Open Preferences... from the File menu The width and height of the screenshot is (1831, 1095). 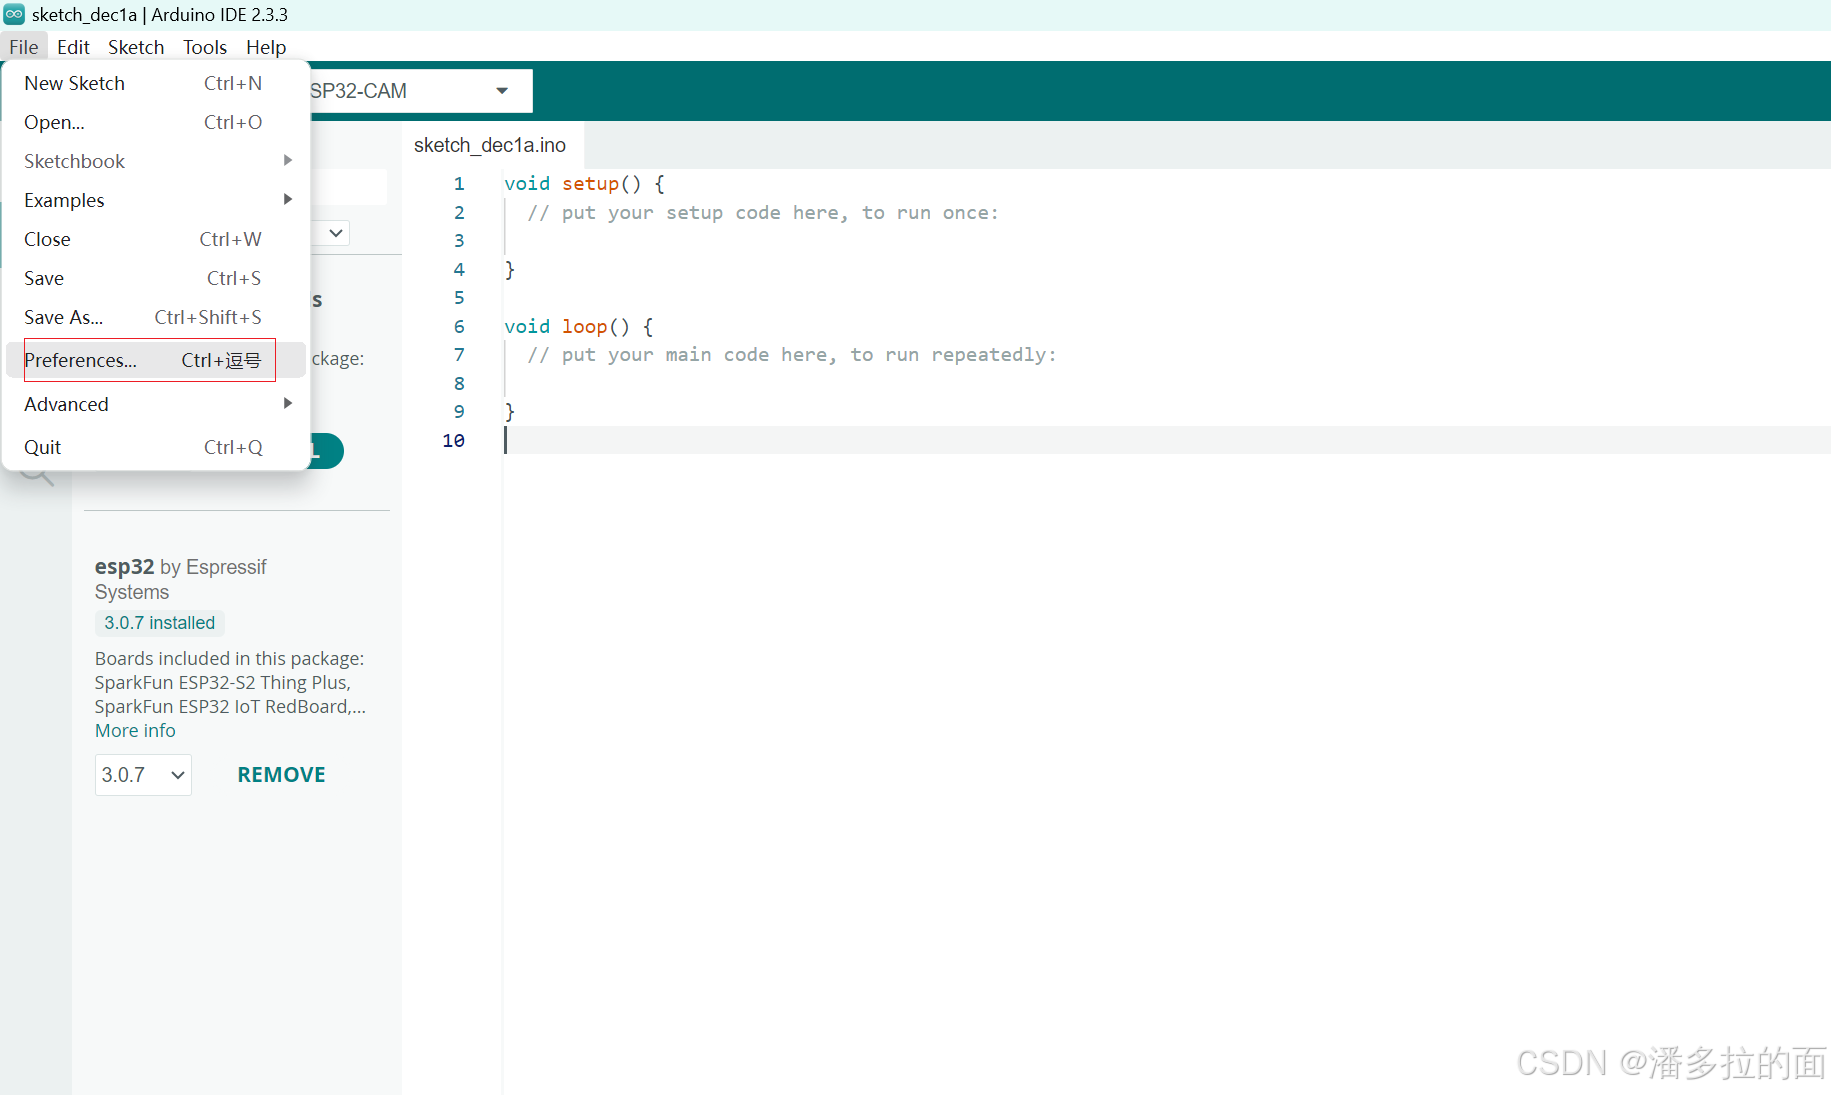pyautogui.click(x=156, y=360)
